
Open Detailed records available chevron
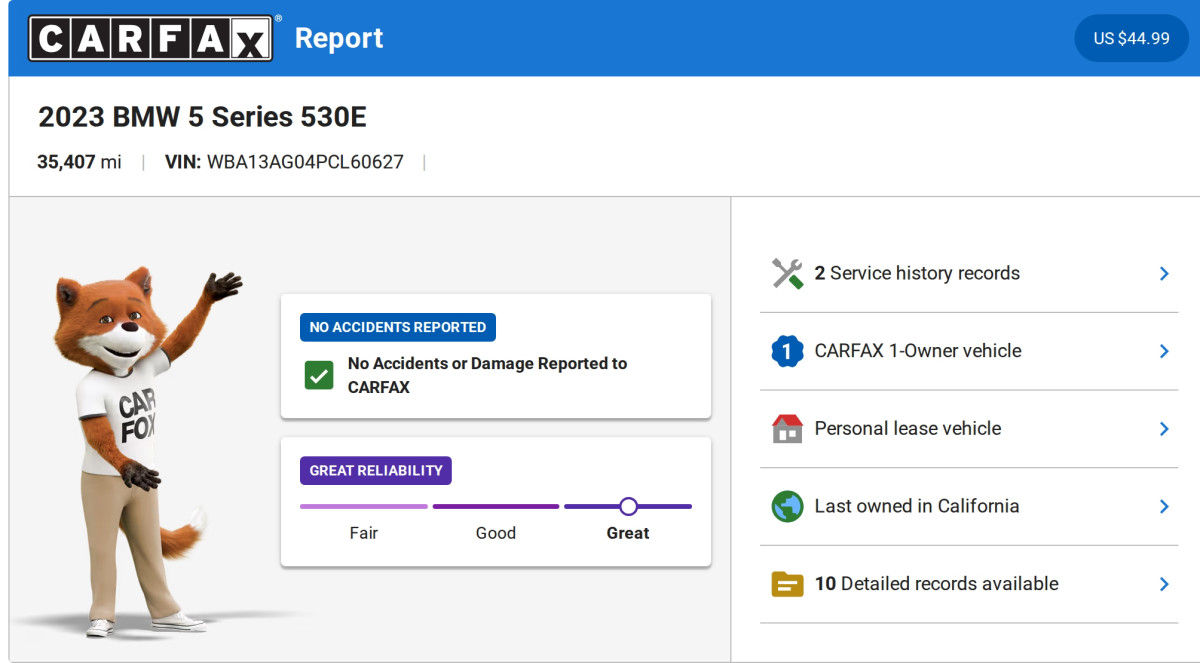pos(1163,584)
